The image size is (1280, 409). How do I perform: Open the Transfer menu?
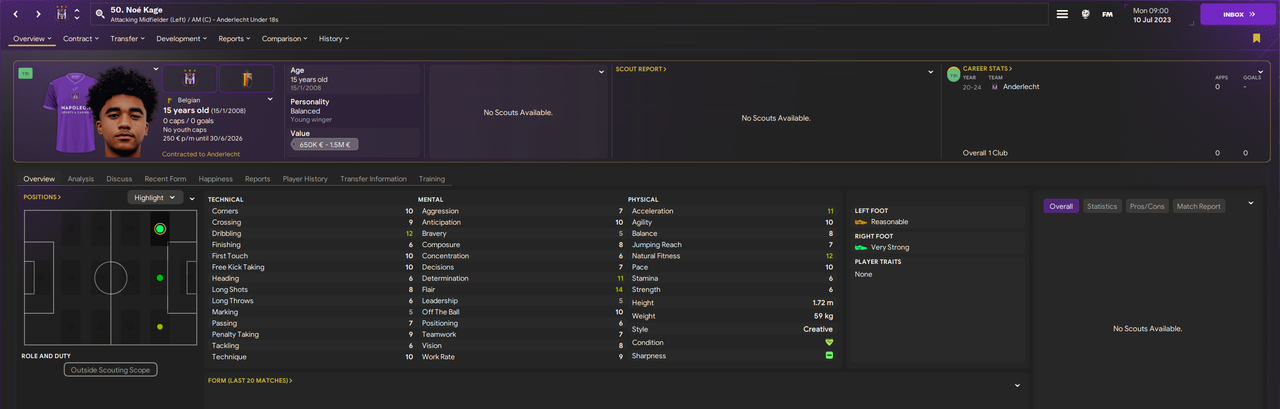tap(127, 38)
